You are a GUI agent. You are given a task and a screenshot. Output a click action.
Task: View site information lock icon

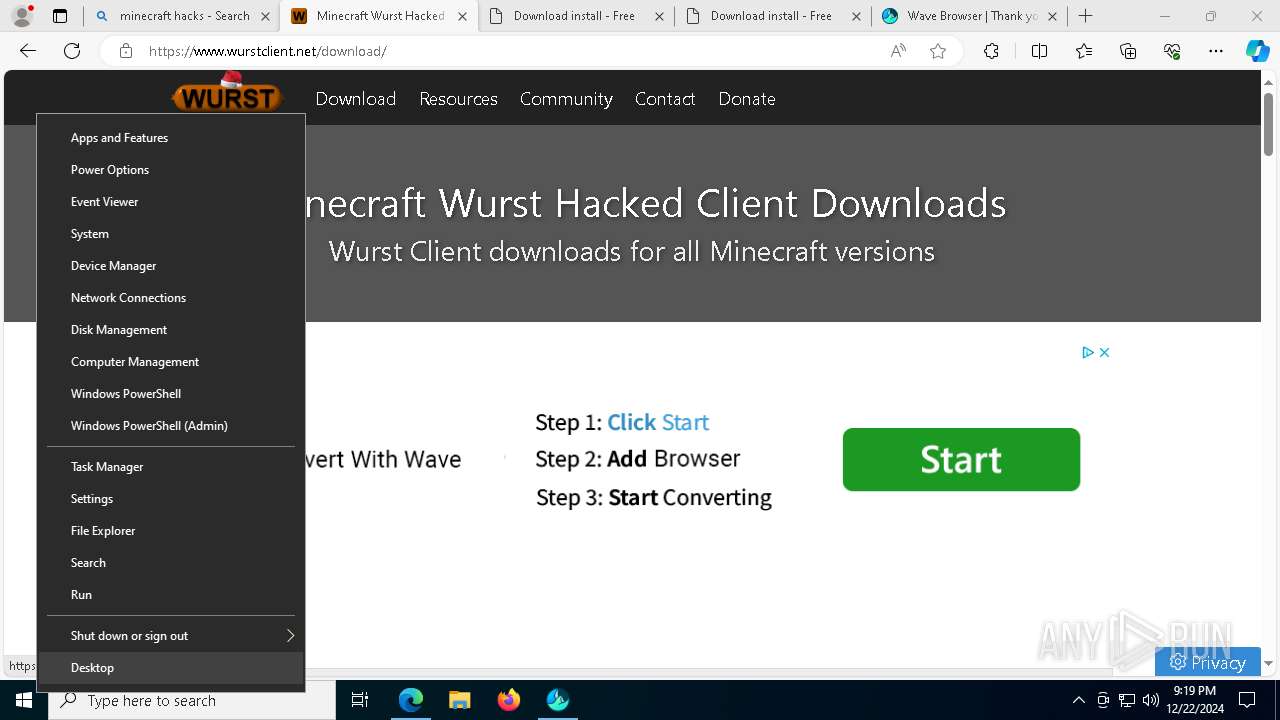click(x=126, y=51)
